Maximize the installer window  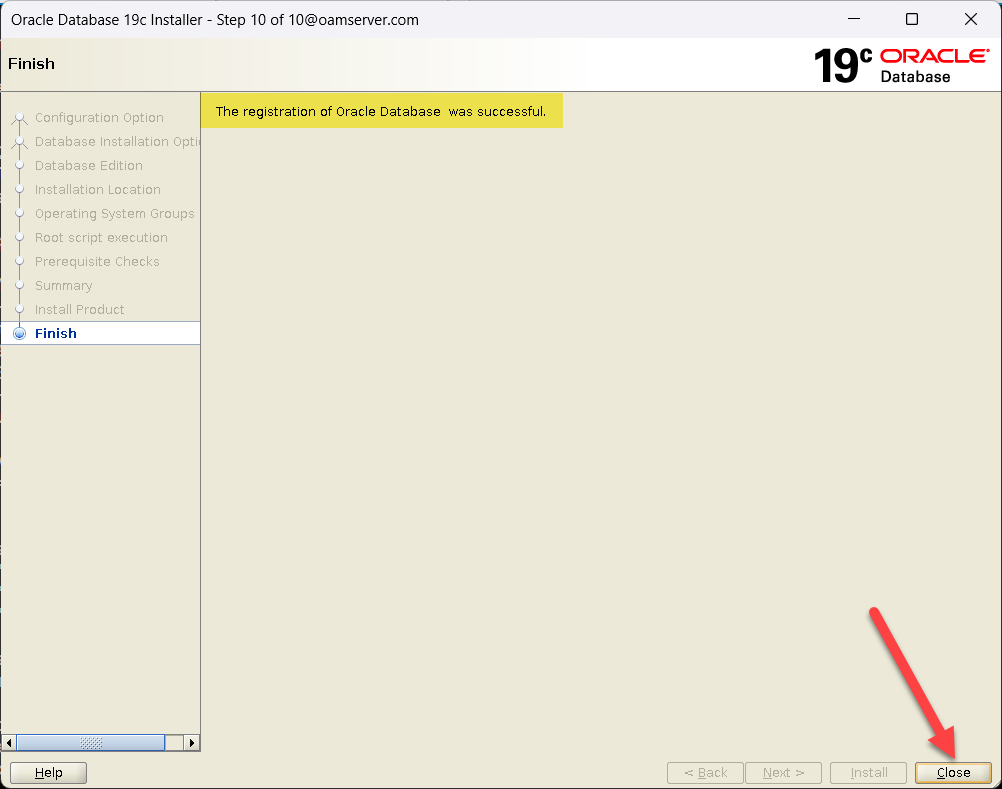pos(911,19)
